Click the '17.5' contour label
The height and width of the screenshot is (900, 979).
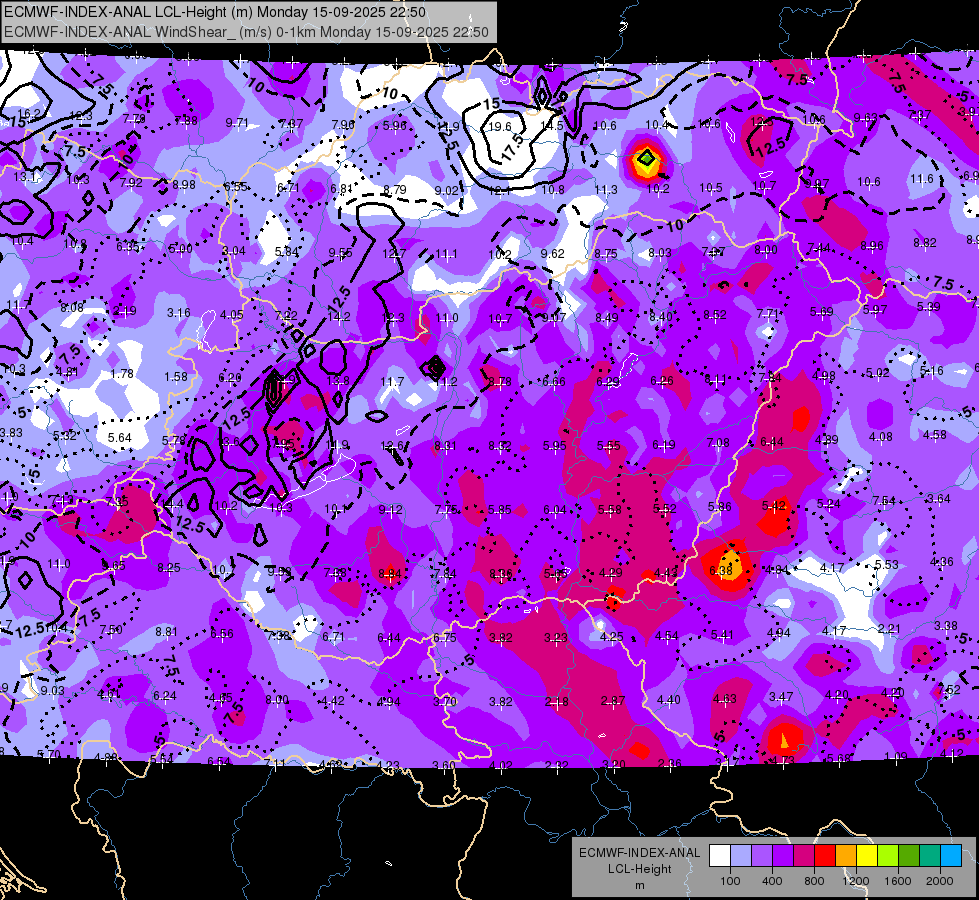pyautogui.click(x=513, y=147)
